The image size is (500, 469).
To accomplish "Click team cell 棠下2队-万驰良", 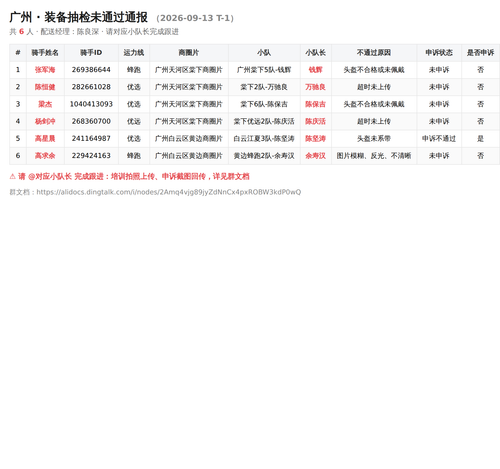I will pyautogui.click(x=264, y=87).
